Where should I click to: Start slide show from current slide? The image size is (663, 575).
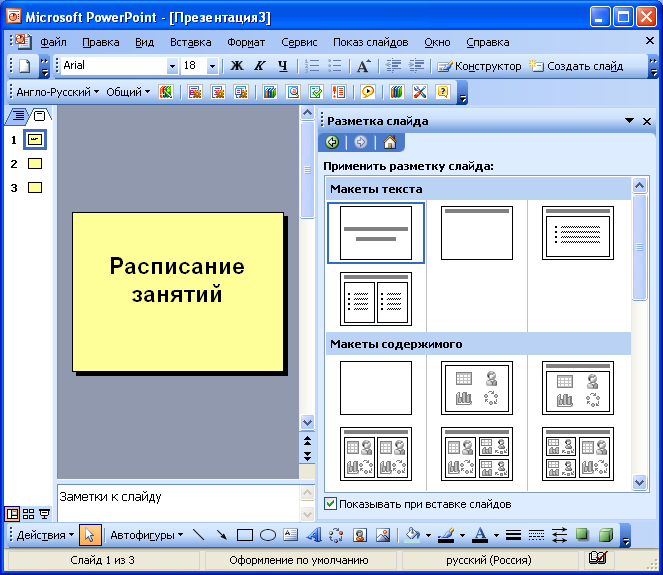tap(44, 514)
